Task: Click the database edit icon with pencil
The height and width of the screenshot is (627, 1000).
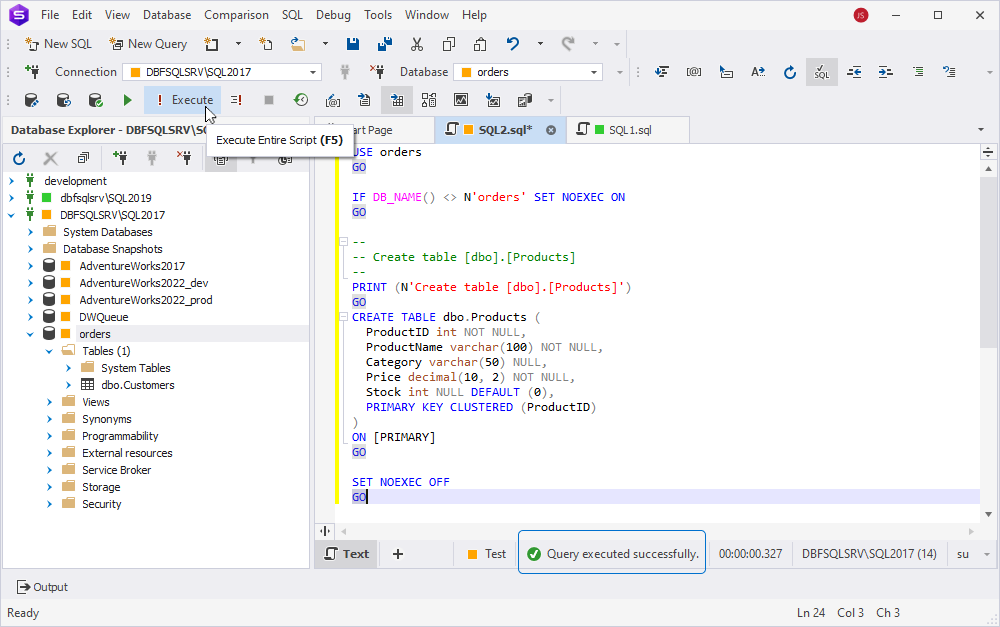Action: pos(32,100)
